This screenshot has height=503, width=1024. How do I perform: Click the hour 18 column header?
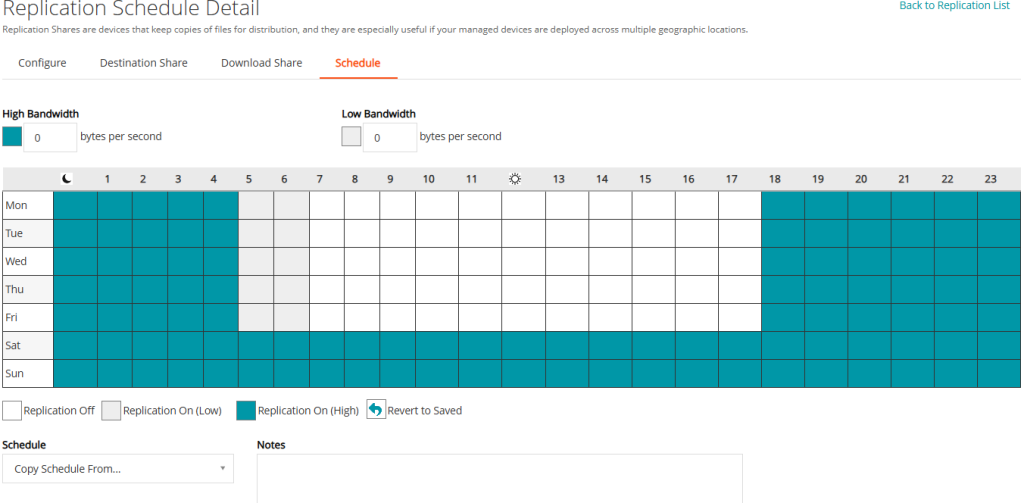click(x=775, y=179)
